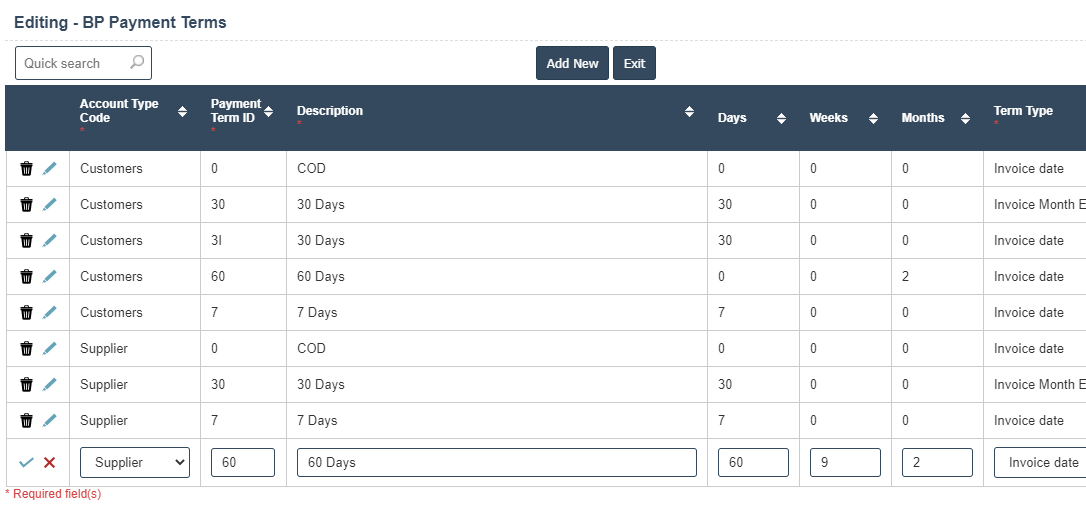Click the Description field containing 60 Days
The image size is (1086, 506).
(x=496, y=463)
